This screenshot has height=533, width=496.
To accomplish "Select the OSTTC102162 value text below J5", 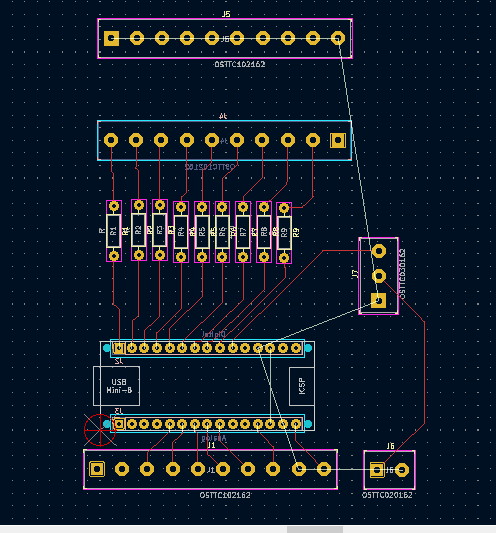I will coord(240,64).
